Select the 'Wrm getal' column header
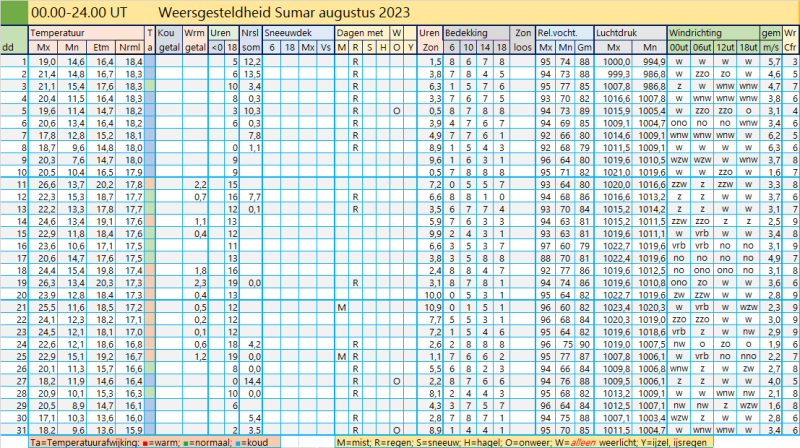The image size is (800, 448). pos(195,40)
